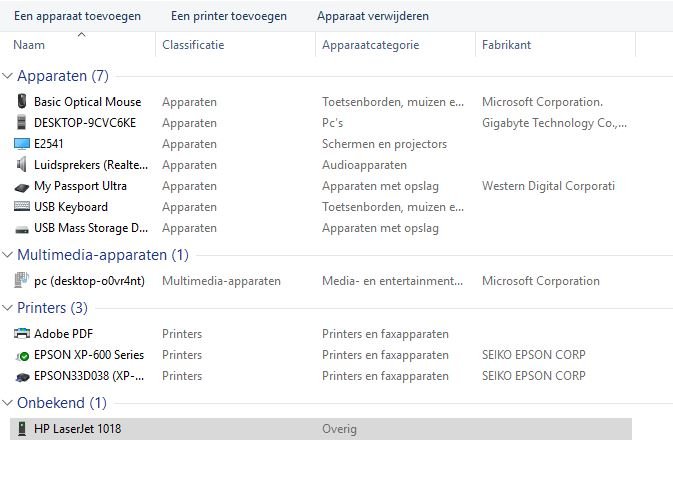The image size is (673, 482).
Task: Sort by the Fabrikant column header
Action: [506, 45]
